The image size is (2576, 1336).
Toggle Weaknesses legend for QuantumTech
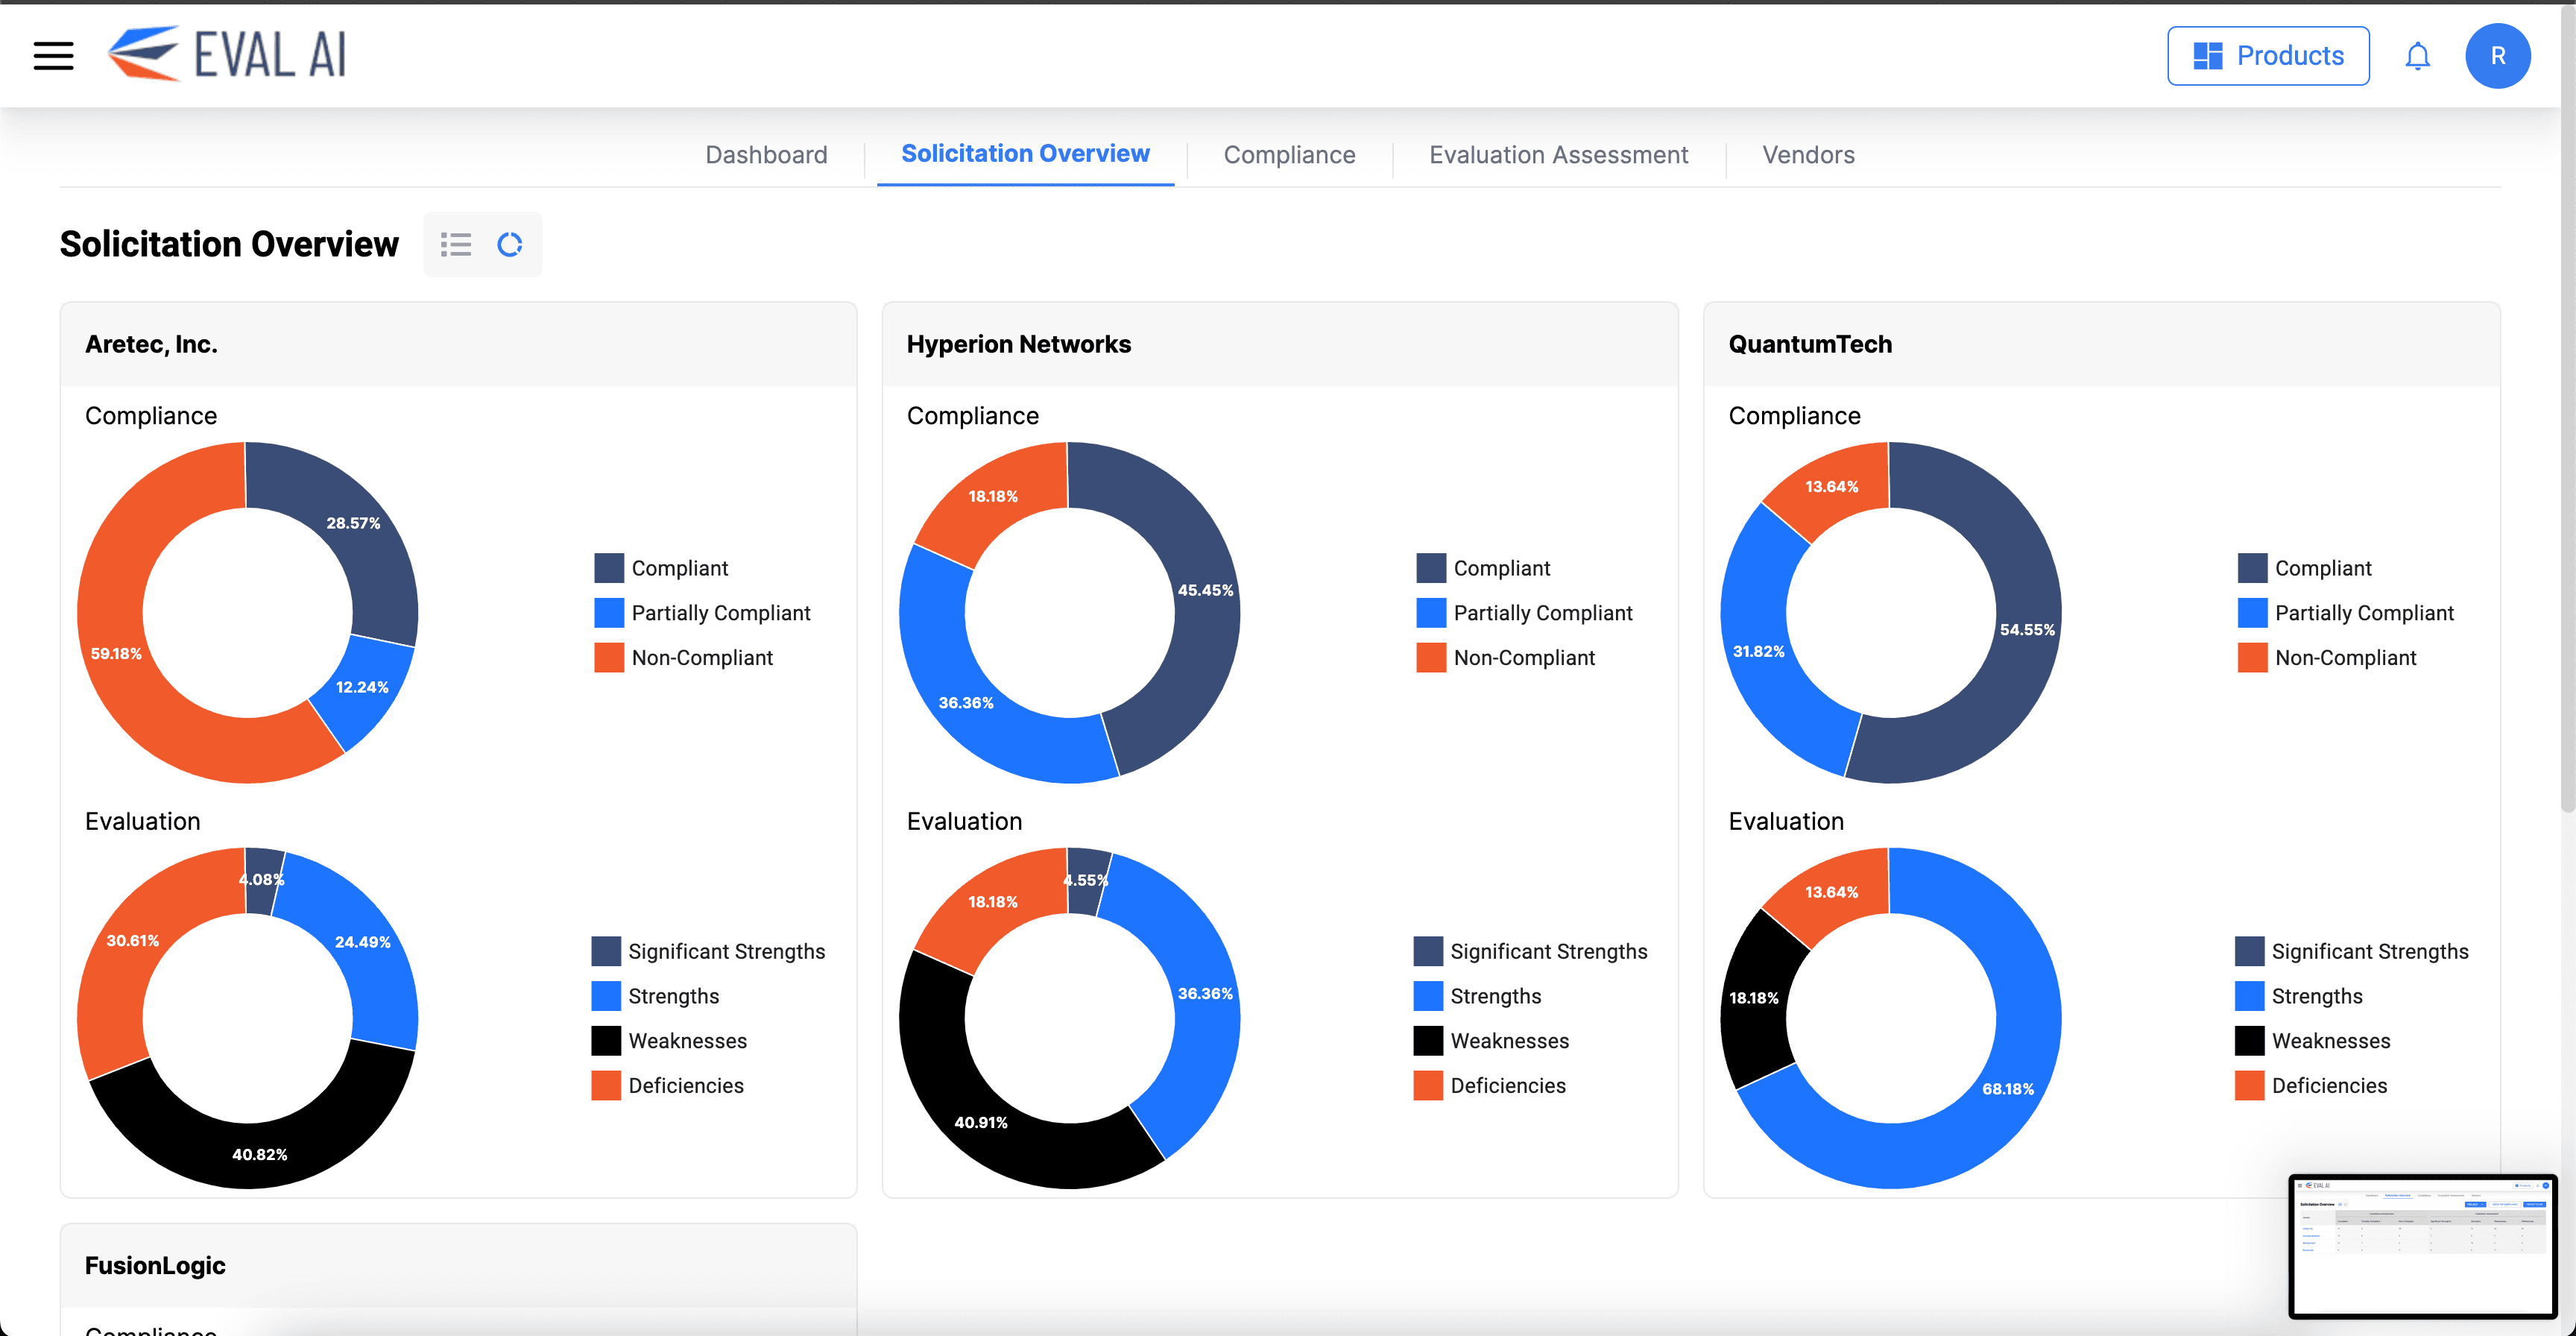(2312, 1041)
